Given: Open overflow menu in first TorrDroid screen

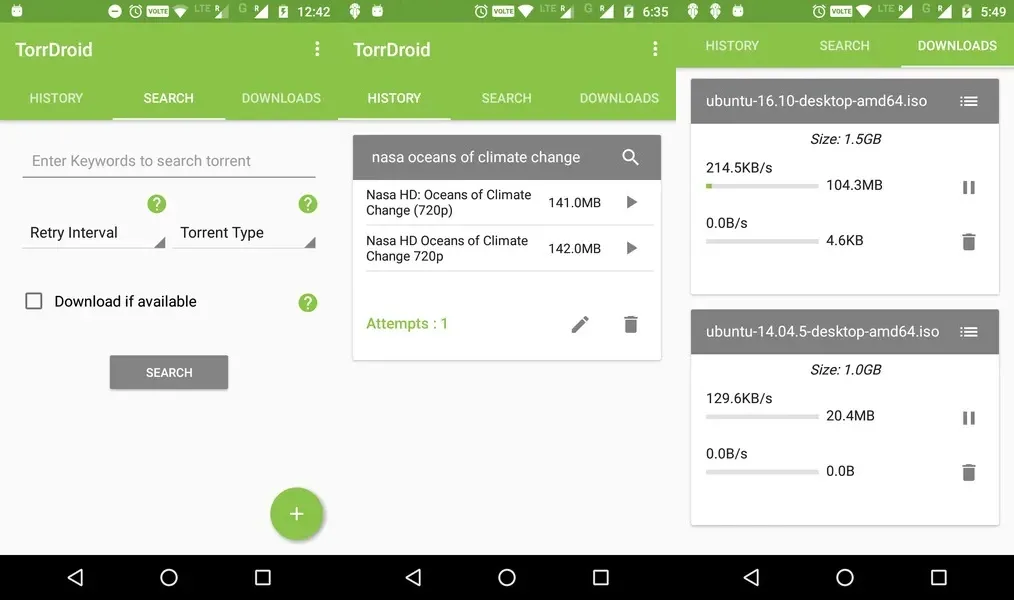Looking at the screenshot, I should 317,49.
